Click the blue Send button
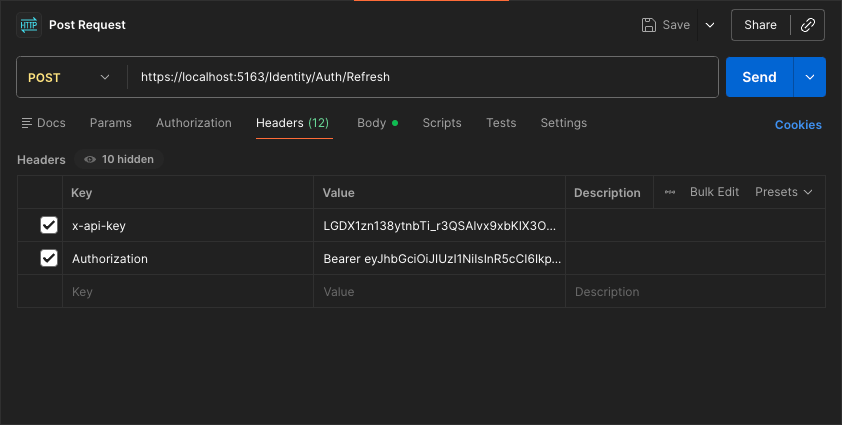Viewport: 842px width, 425px height. pos(759,77)
